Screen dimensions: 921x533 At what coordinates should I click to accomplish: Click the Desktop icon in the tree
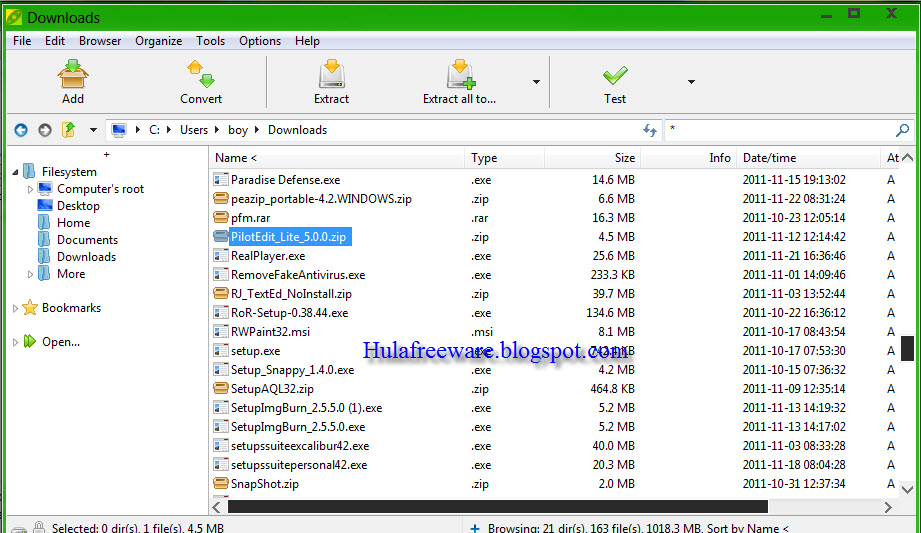click(45, 205)
